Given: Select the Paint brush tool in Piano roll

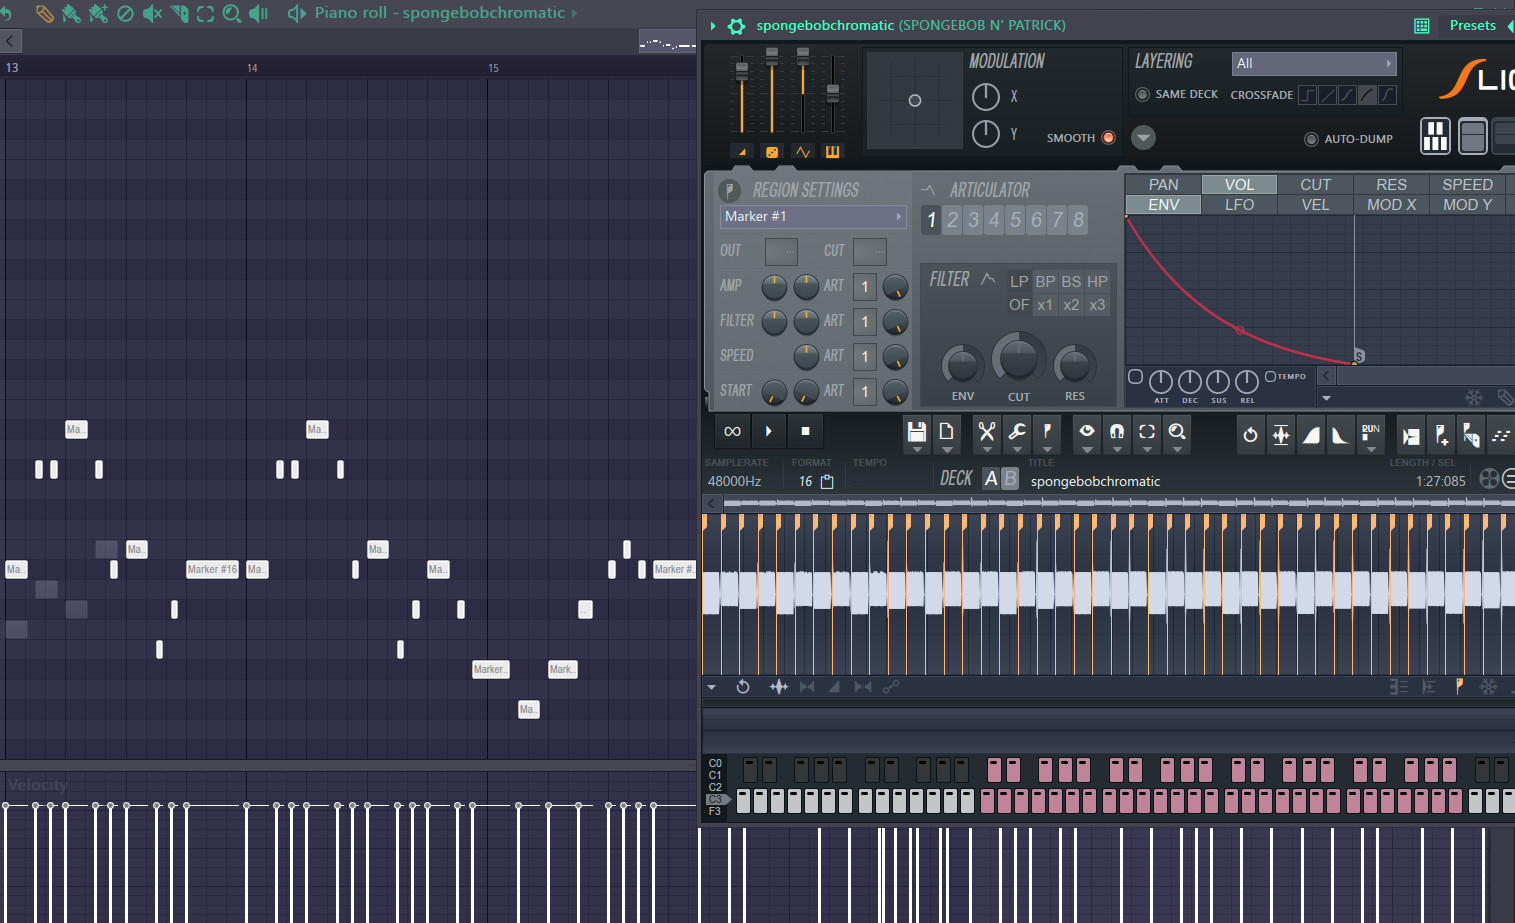Looking at the screenshot, I should coord(71,13).
